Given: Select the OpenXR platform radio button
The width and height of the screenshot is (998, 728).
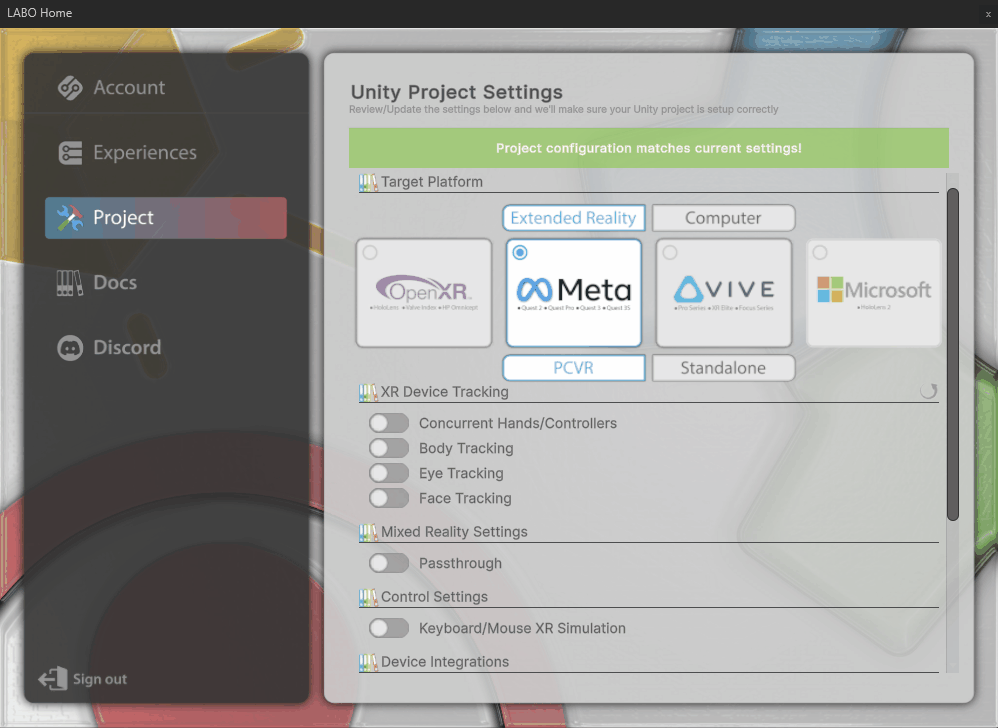Looking at the screenshot, I should (370, 253).
